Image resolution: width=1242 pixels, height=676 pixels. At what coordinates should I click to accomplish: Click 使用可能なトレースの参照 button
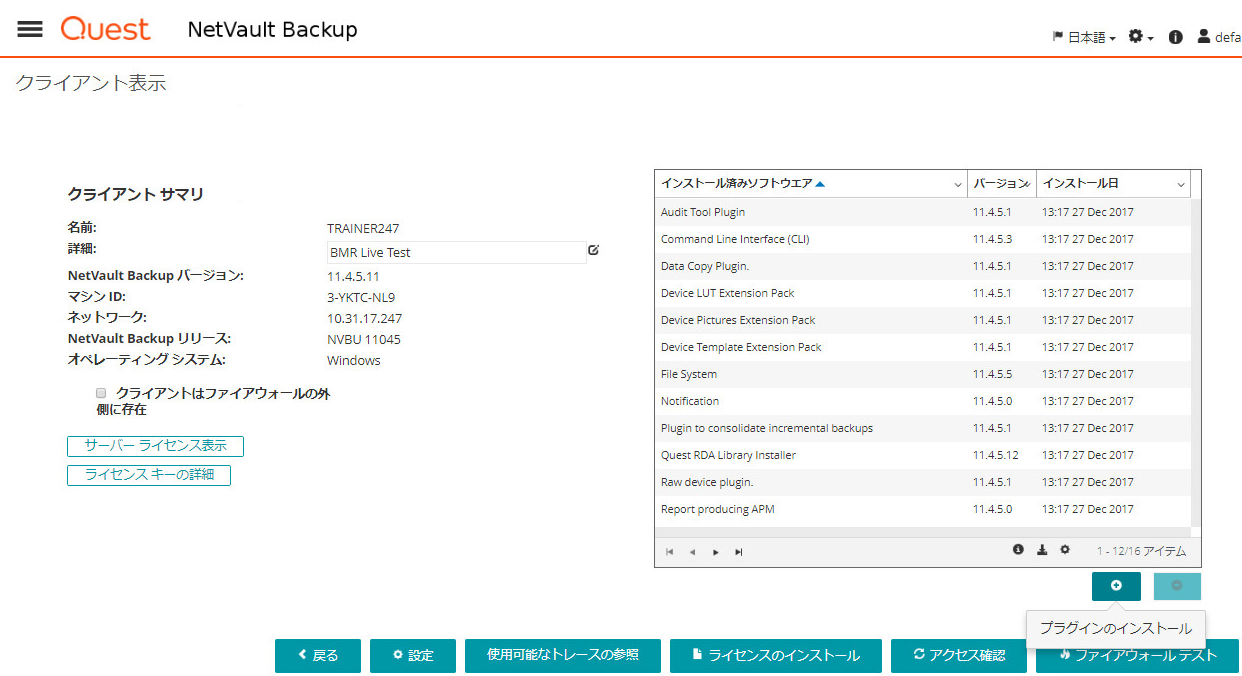coord(563,656)
